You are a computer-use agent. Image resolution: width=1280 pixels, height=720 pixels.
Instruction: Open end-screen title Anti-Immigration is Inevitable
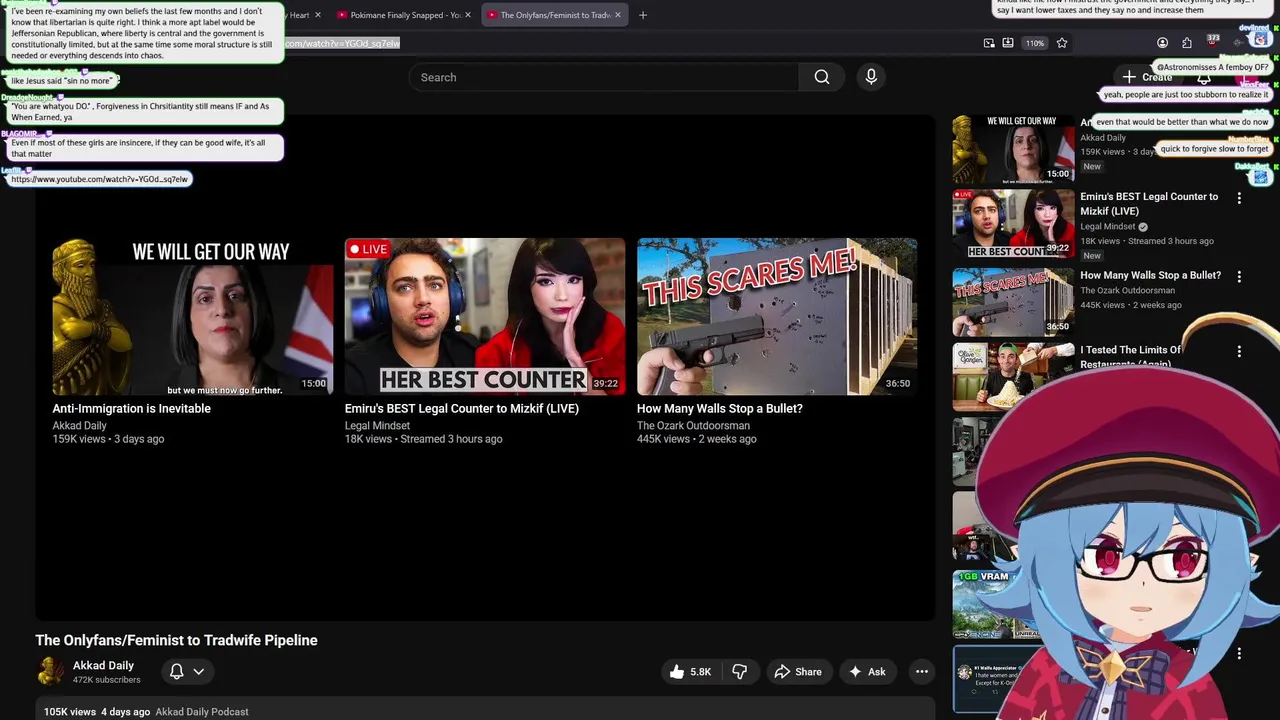coord(132,408)
